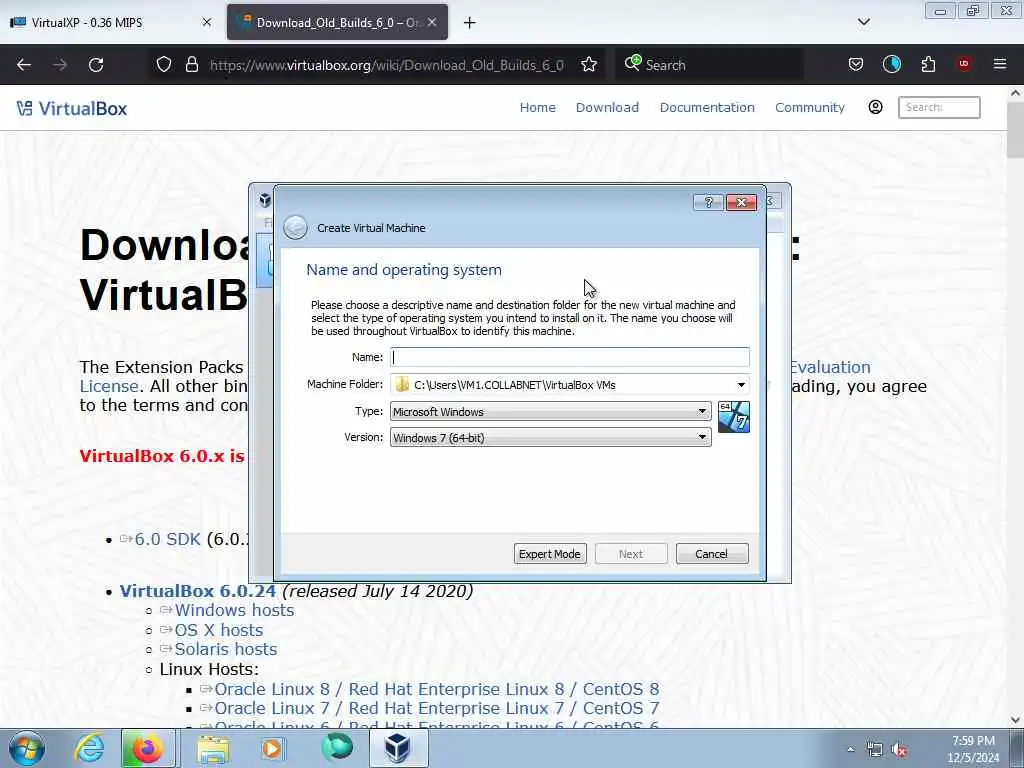Bookmark this page with the star icon
The height and width of the screenshot is (768, 1024).
tap(589, 65)
